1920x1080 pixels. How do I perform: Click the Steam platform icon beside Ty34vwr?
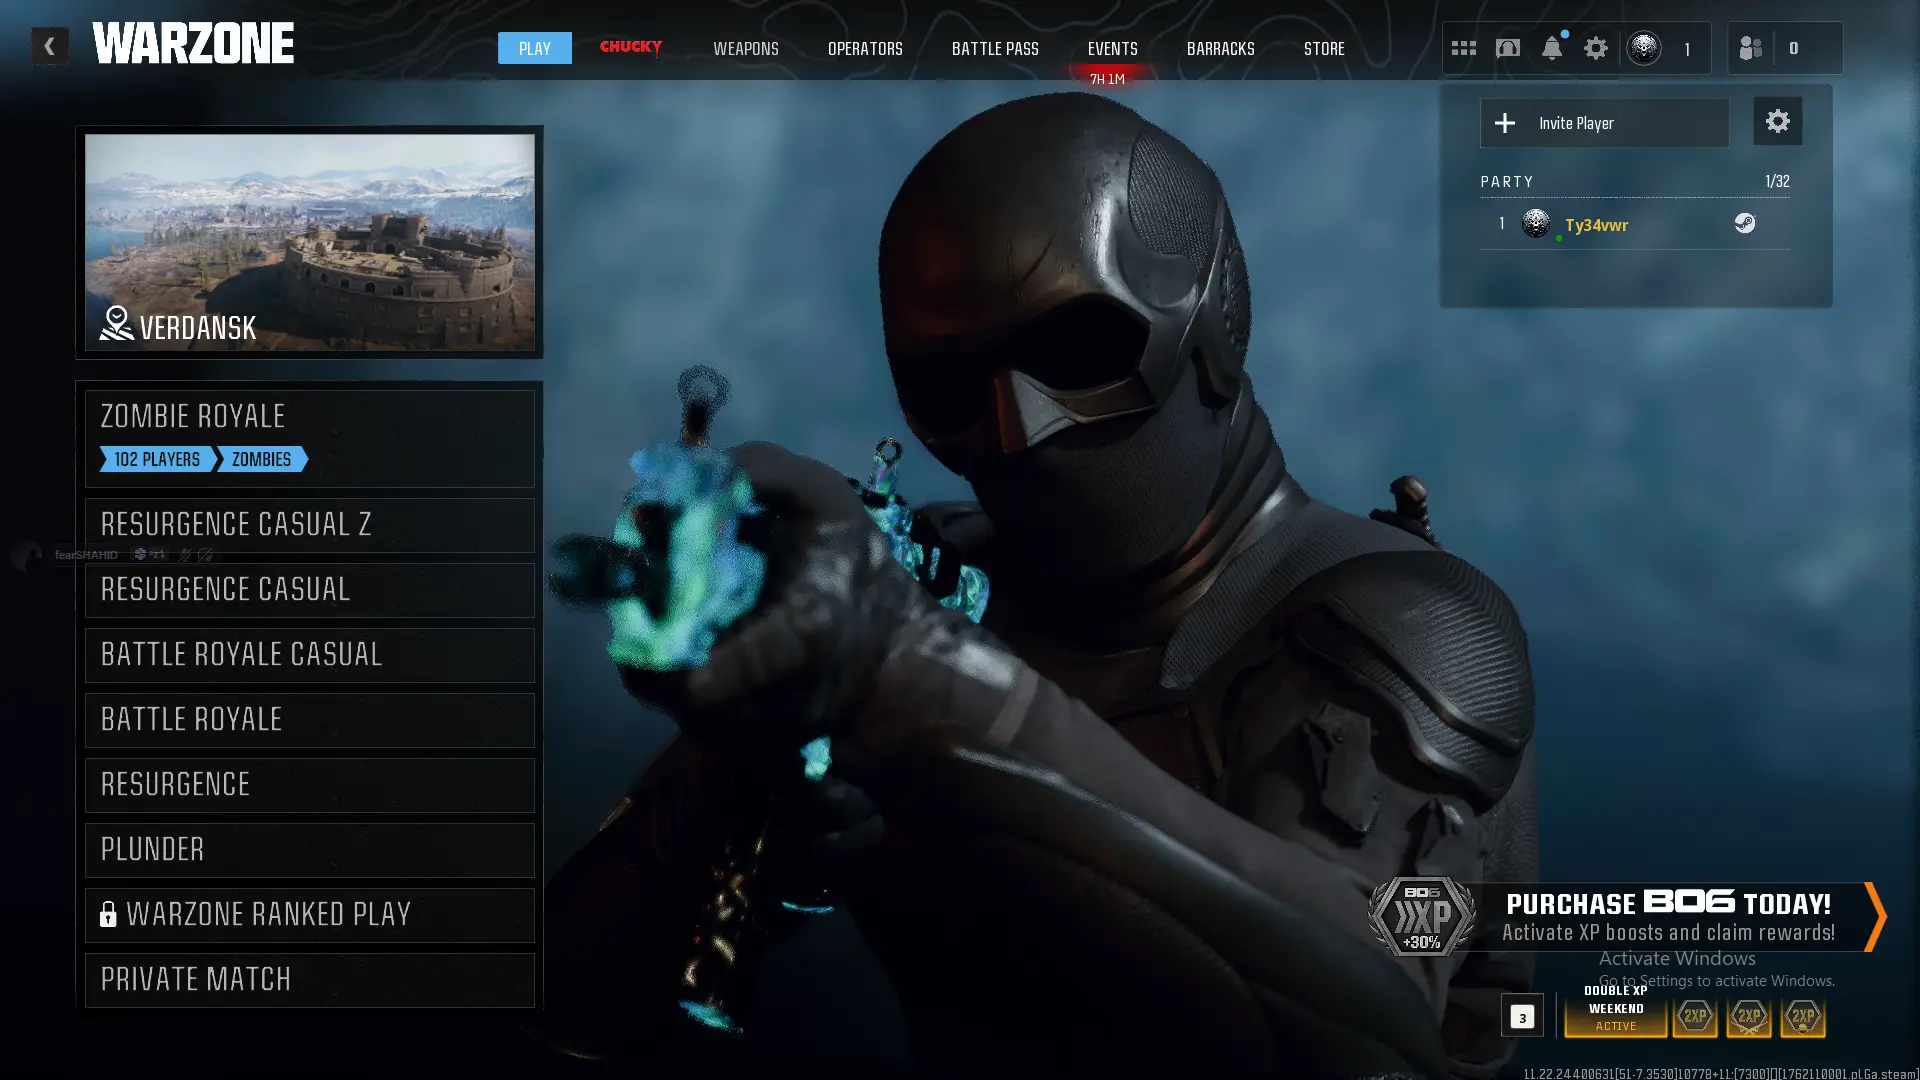point(1745,224)
